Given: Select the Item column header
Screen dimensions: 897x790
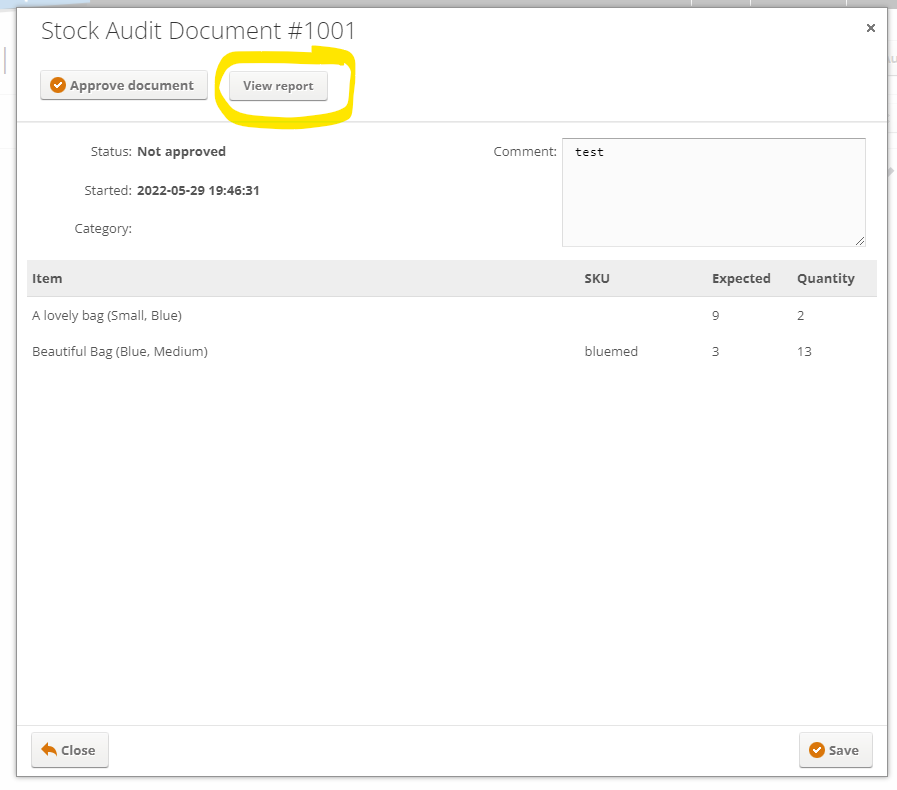Looking at the screenshot, I should click(47, 279).
